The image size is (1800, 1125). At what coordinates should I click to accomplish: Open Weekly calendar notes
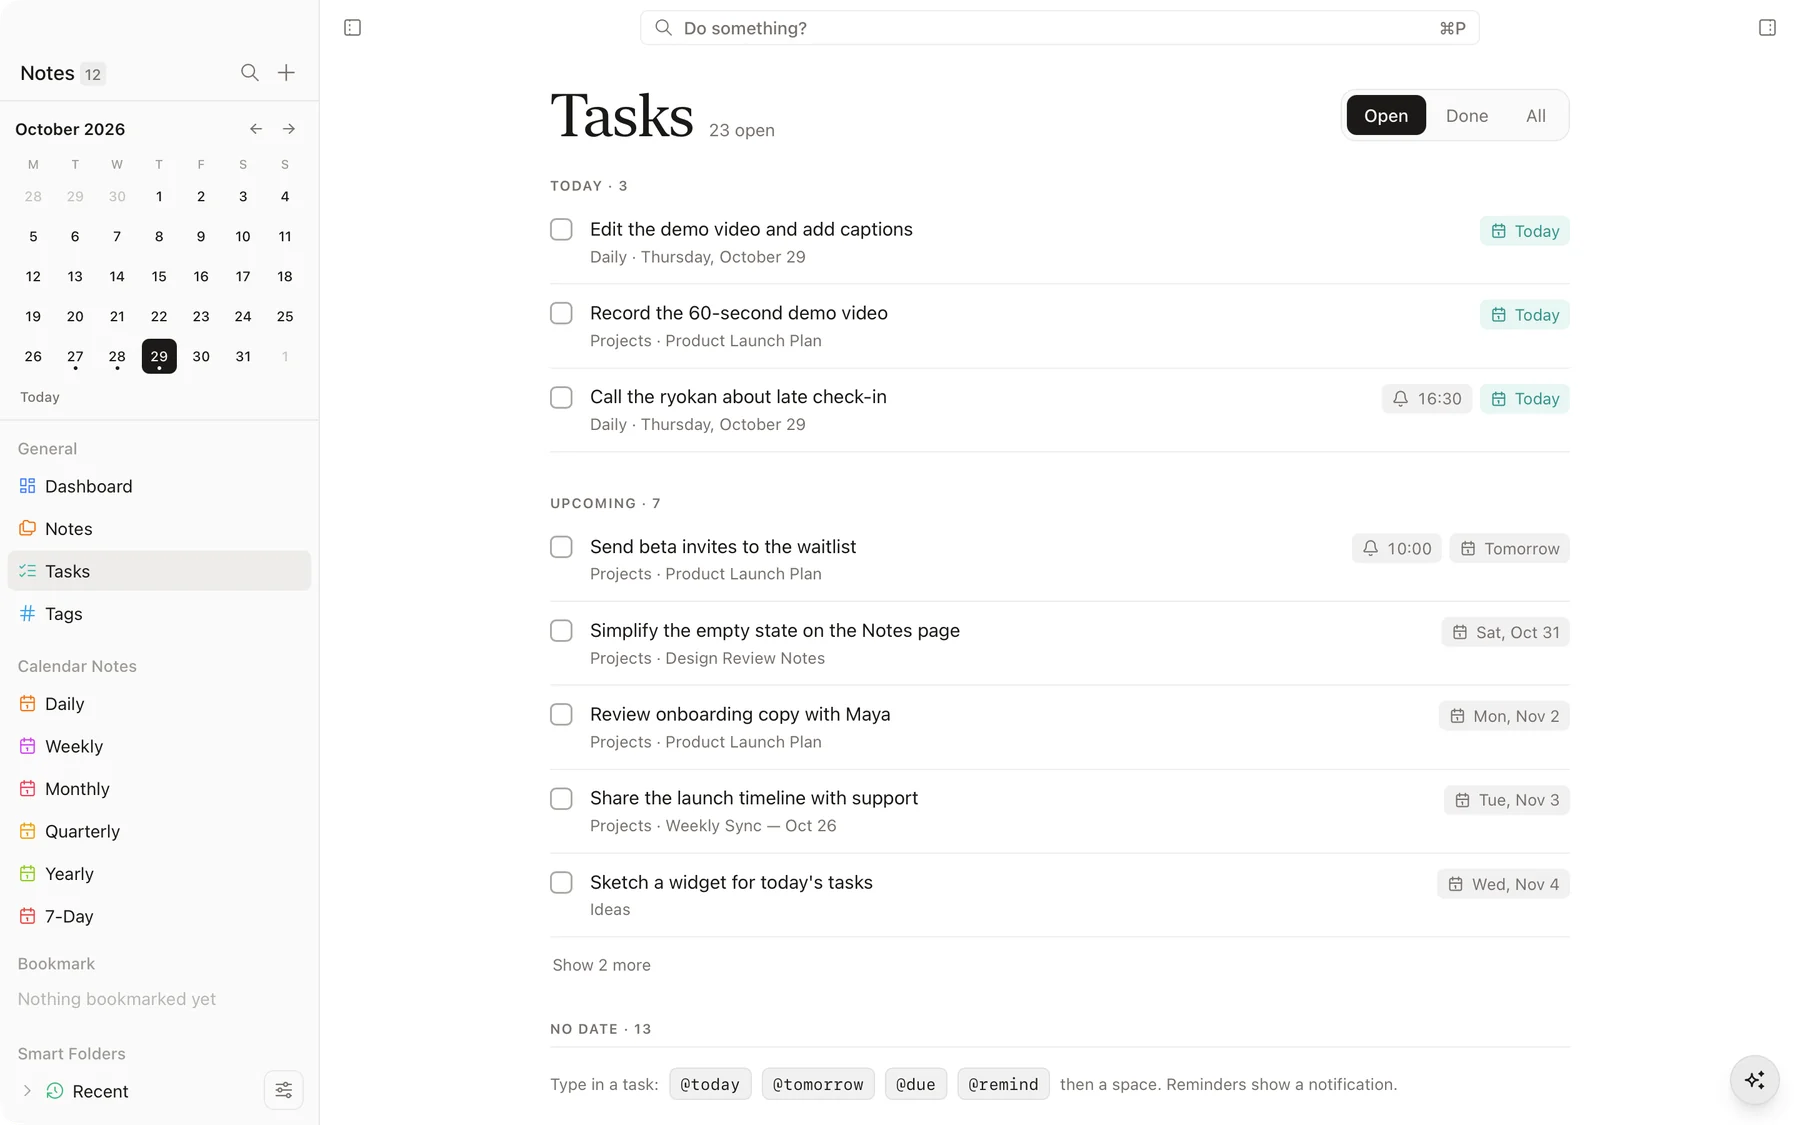point(160,746)
